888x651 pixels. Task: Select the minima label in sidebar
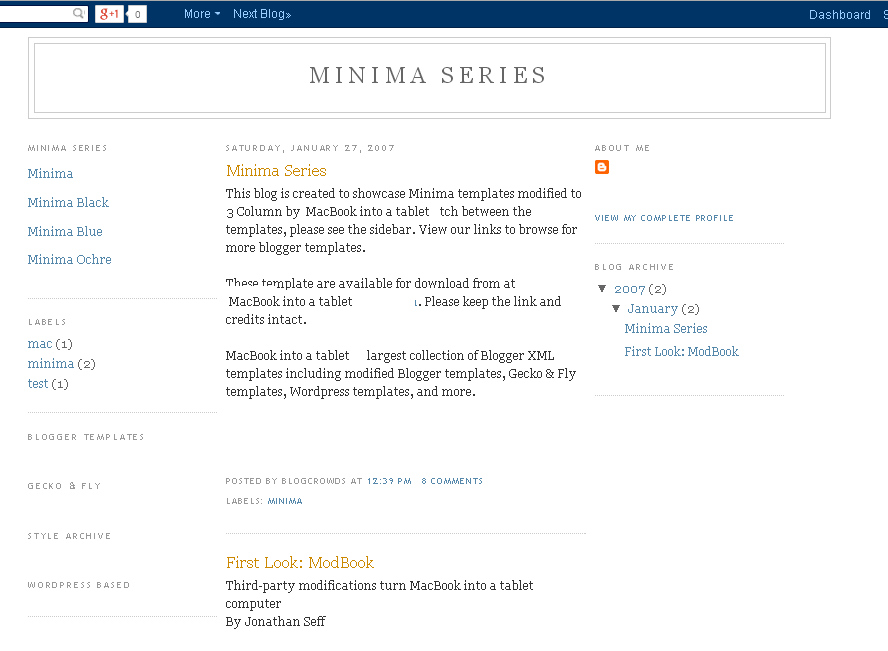pos(51,363)
